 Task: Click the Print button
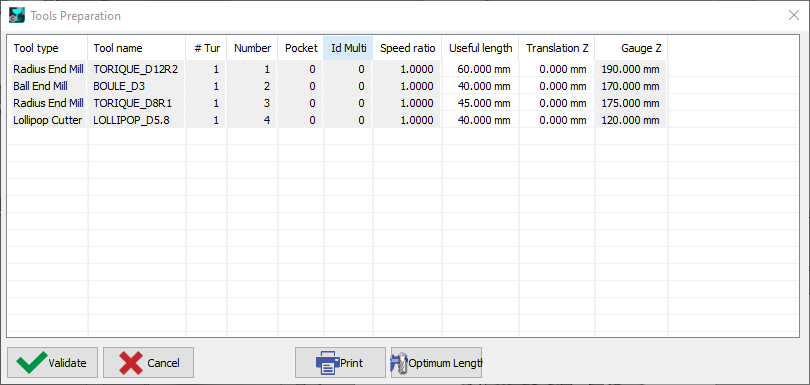(x=340, y=363)
